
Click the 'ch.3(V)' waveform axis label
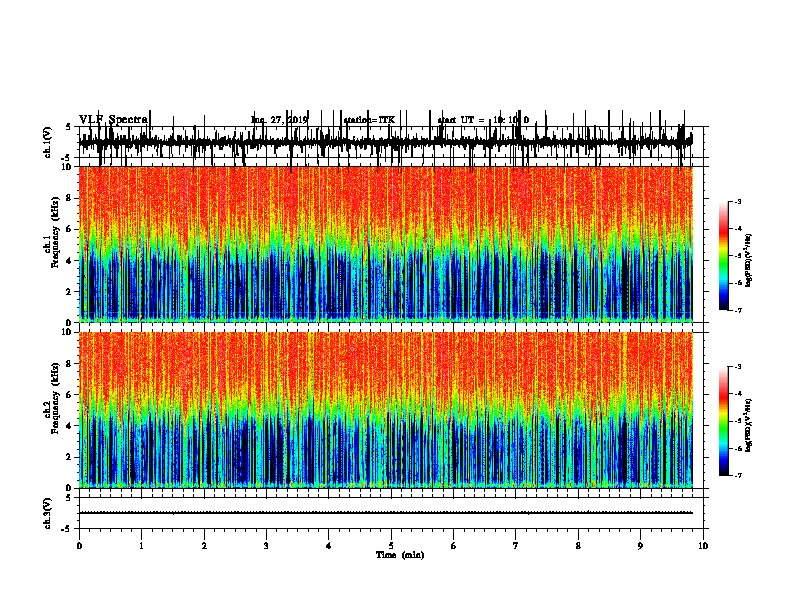(48, 513)
